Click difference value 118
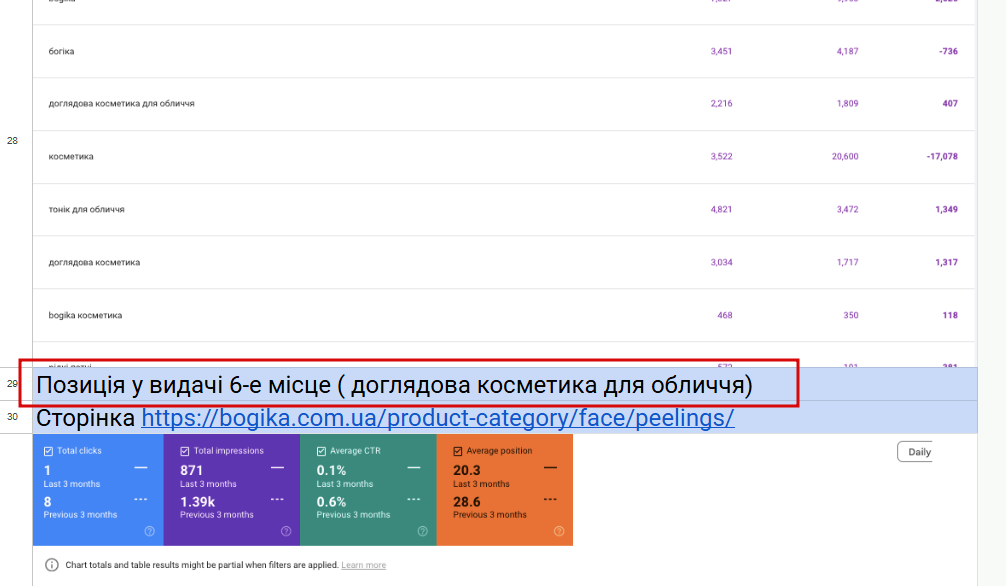 pyautogui.click(x=950, y=315)
